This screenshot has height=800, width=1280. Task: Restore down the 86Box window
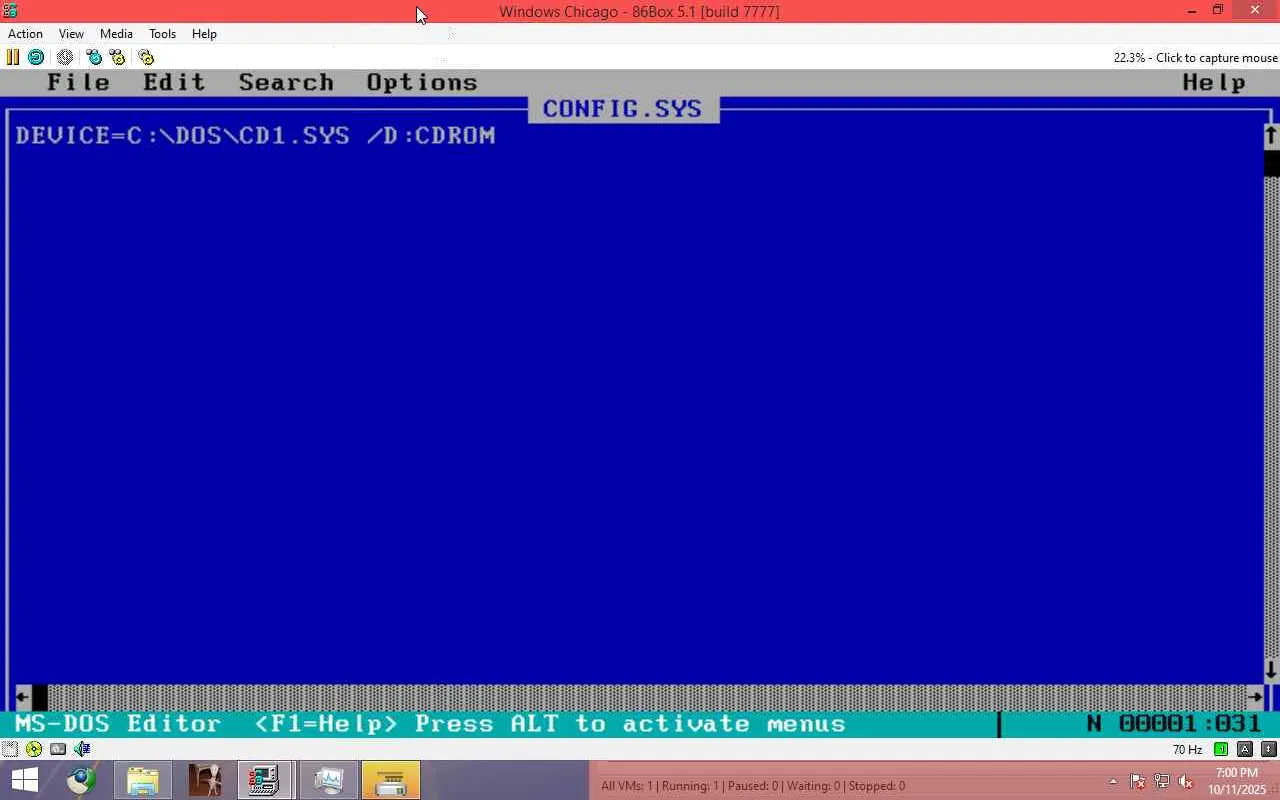[1218, 11]
